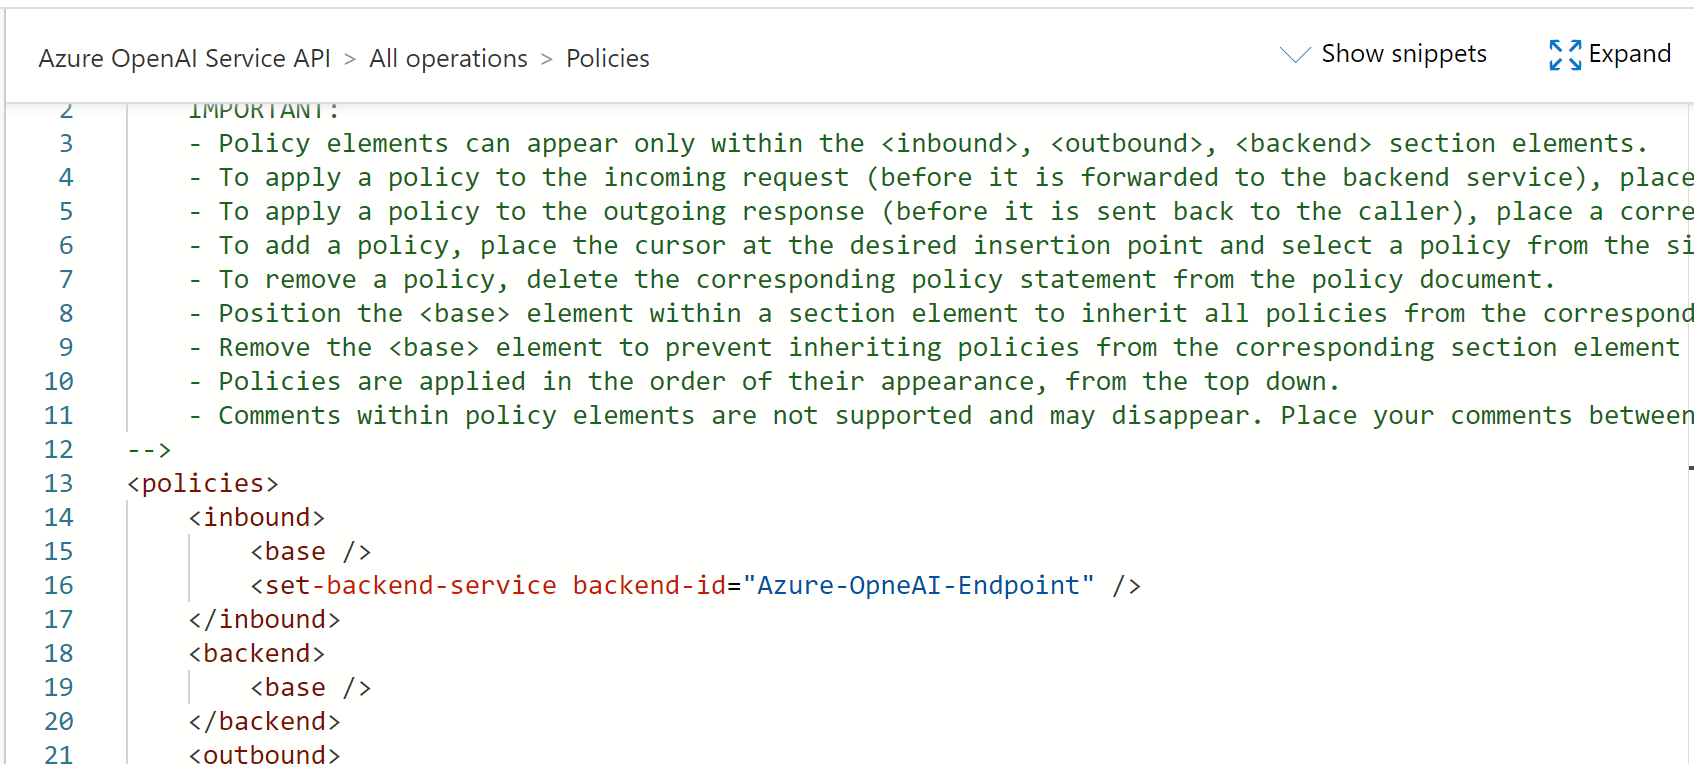1694x764 pixels.
Task: Click the <base /> element on line 19
Action: point(311,688)
